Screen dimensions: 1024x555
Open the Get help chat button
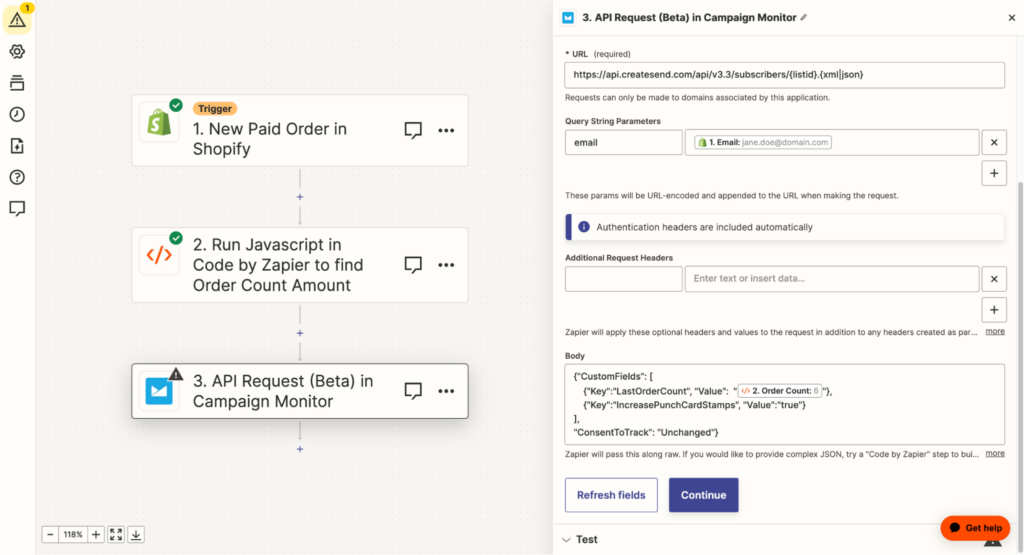click(975, 528)
